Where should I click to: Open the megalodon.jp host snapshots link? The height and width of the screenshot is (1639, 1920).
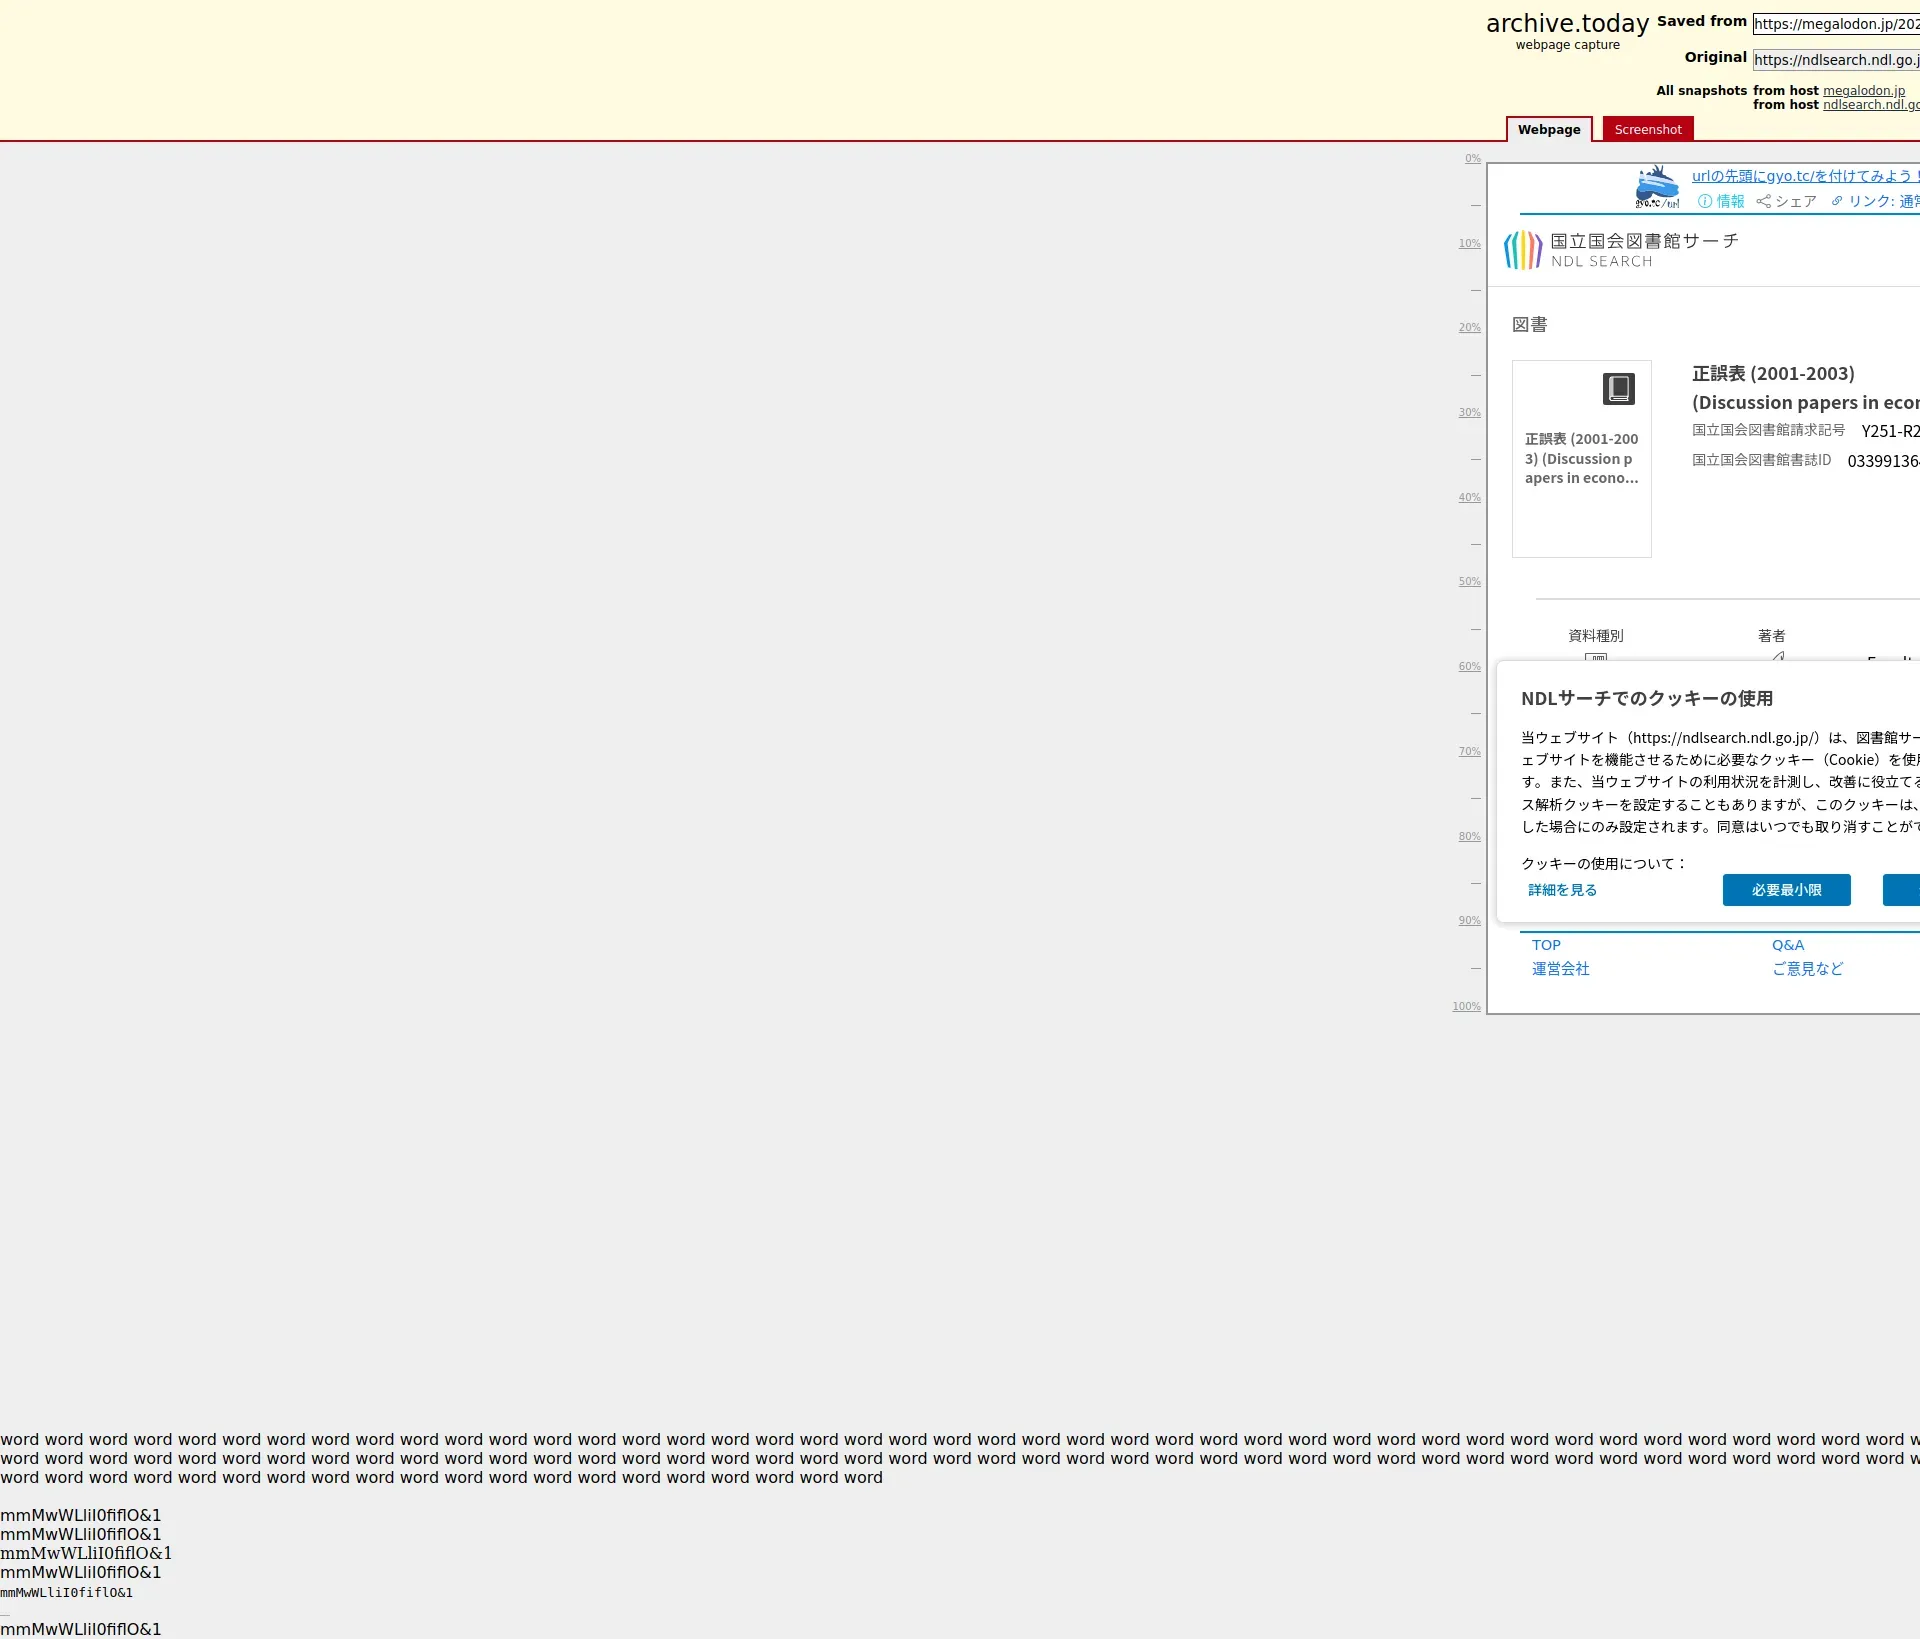1863,91
